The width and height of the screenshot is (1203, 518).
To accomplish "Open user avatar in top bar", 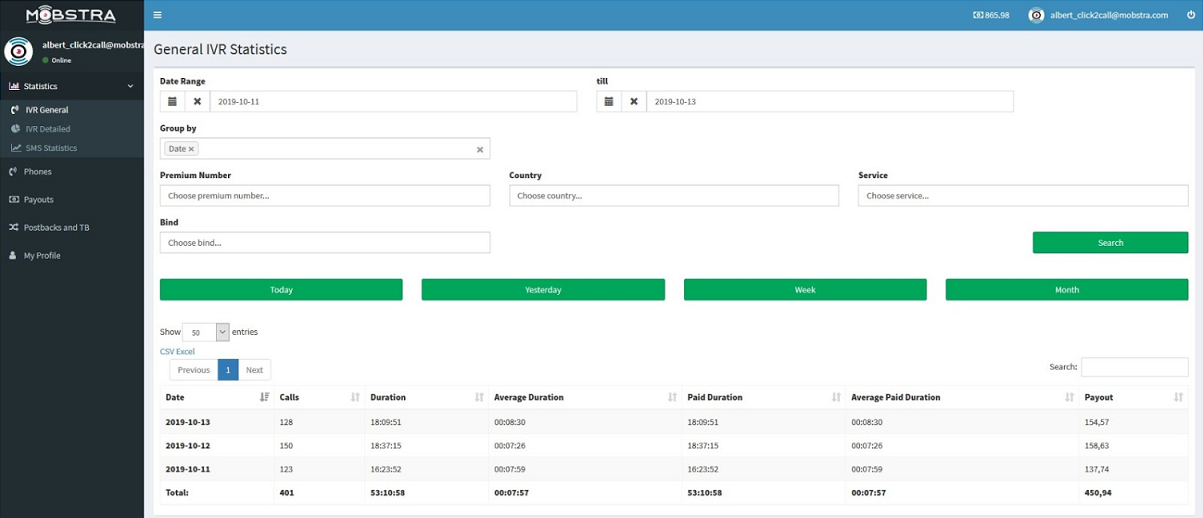I will (x=1036, y=15).
